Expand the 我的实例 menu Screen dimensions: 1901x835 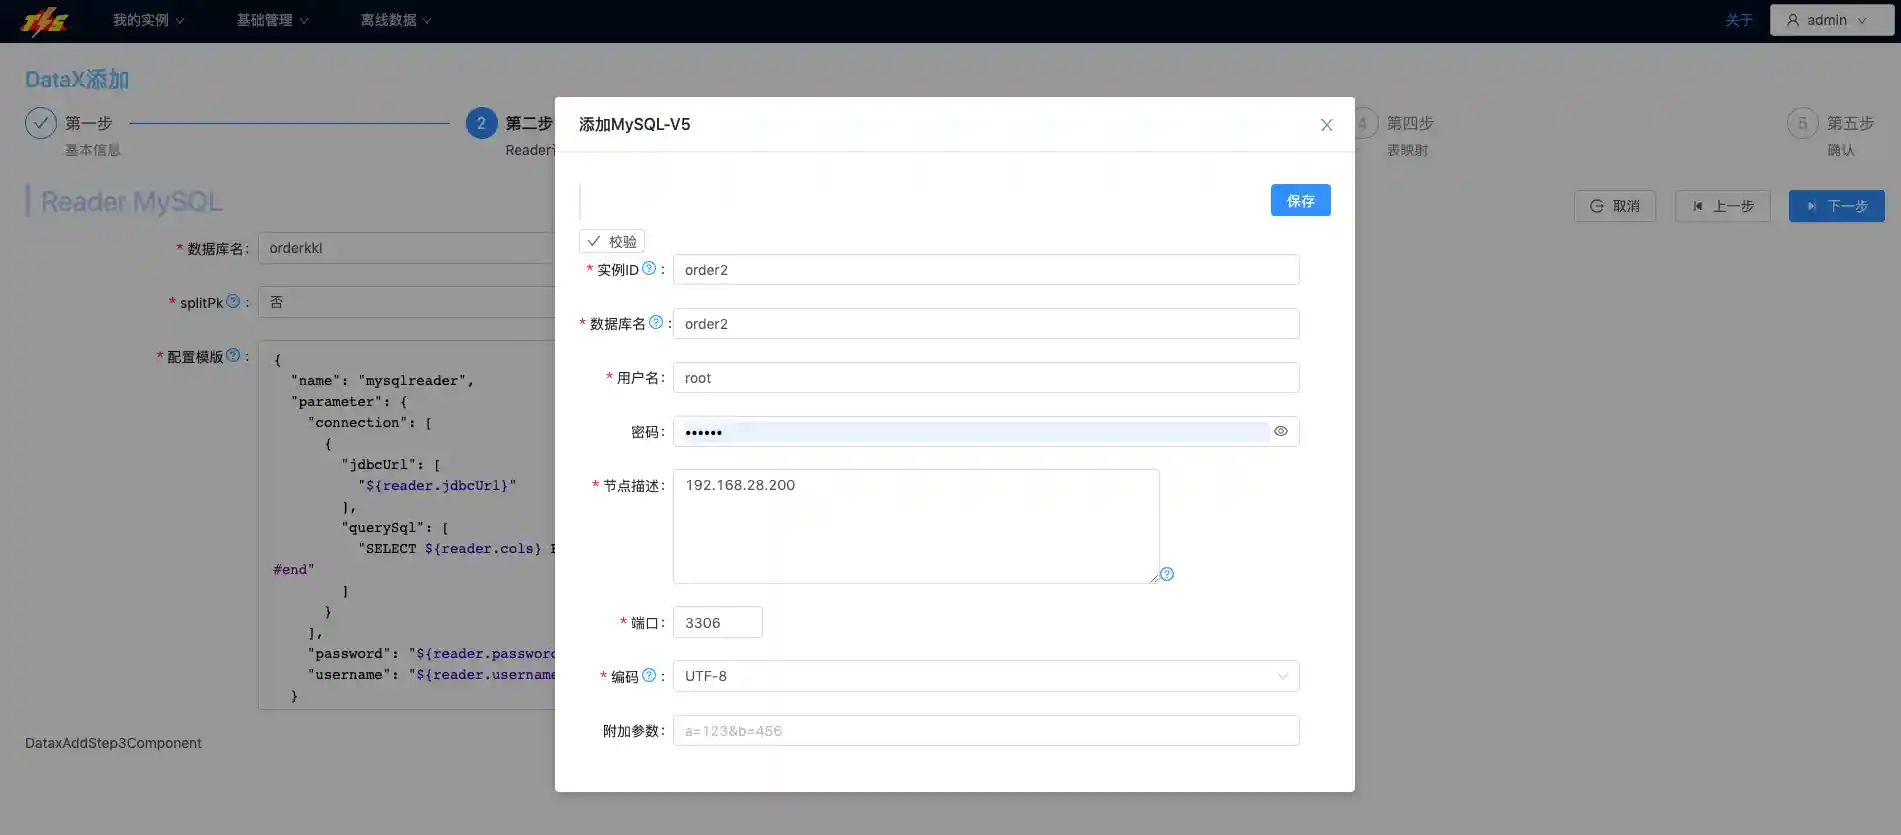point(148,20)
